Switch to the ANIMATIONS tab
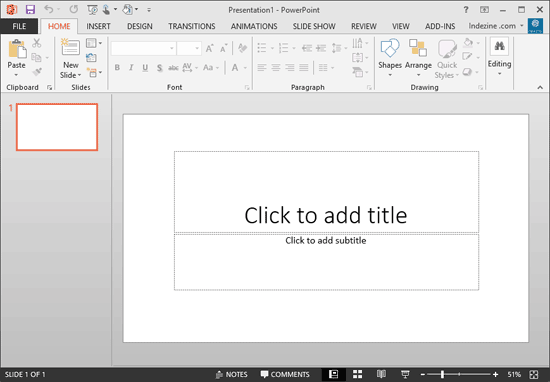 (x=254, y=26)
